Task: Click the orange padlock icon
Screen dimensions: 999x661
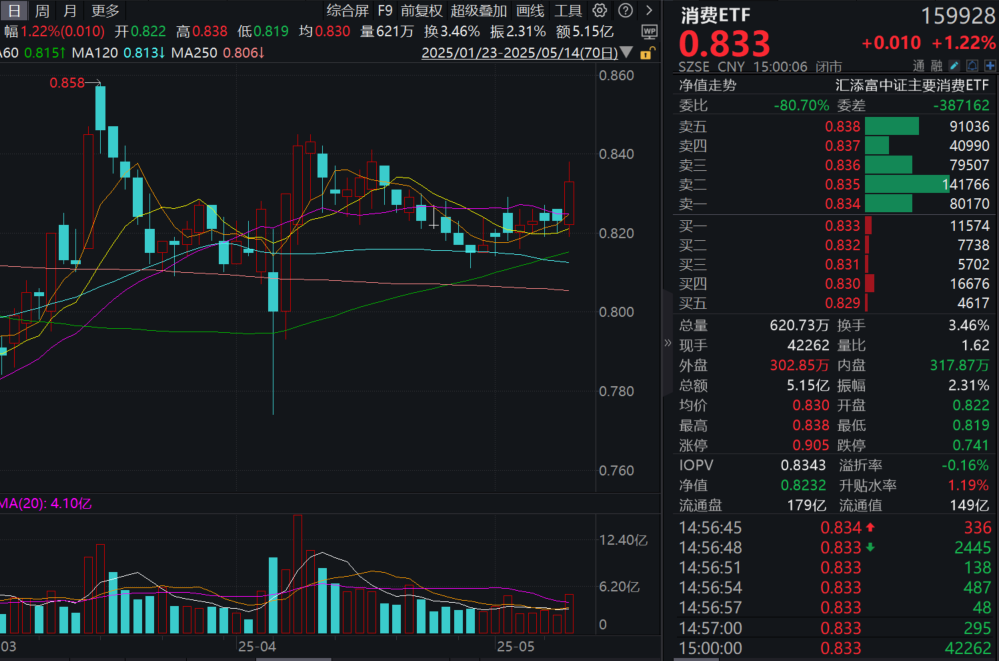Action: click(x=646, y=53)
